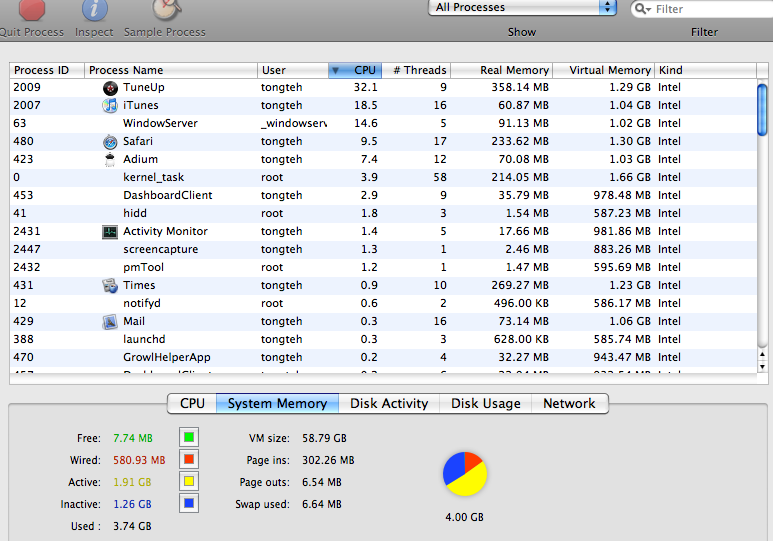Click the Used 3.74 GB value
Screen dimensions: 773x541
point(132,526)
